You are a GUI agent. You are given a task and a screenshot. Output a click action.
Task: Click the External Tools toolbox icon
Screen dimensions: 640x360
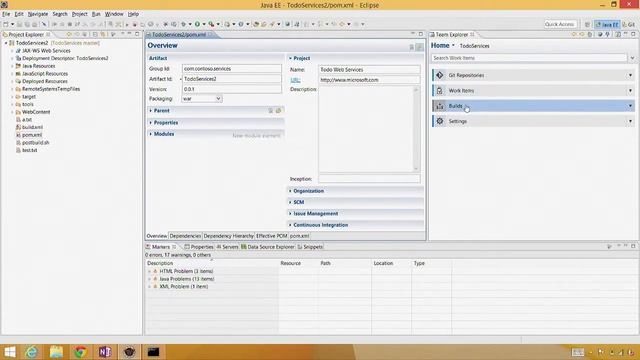[211, 24]
